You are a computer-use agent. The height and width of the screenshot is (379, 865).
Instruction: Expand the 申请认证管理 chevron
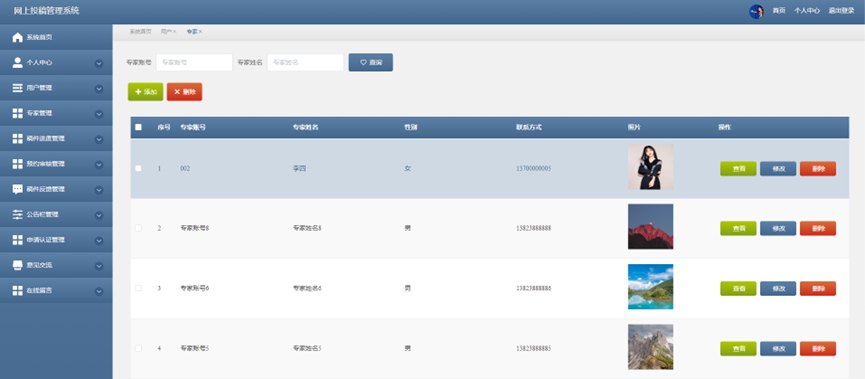(x=99, y=241)
